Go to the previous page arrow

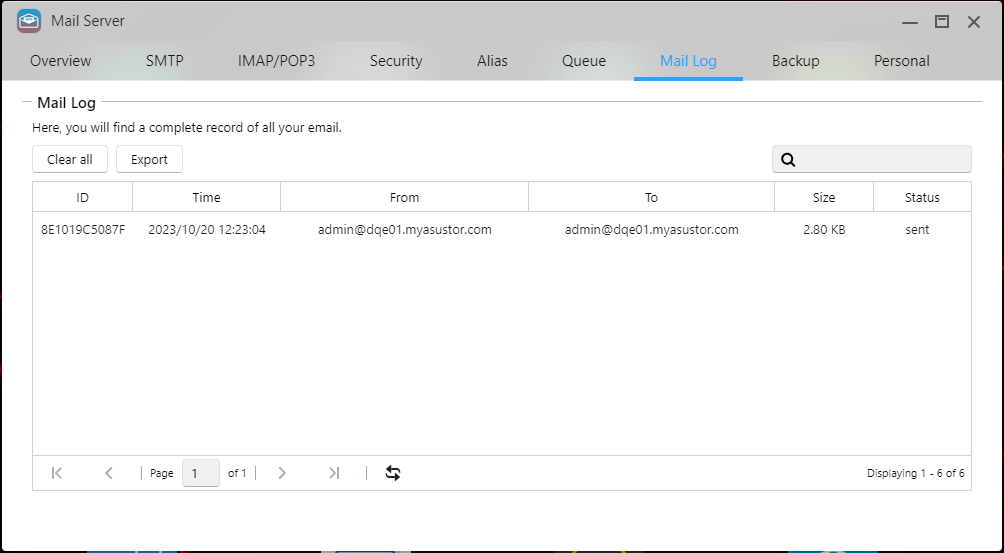coord(109,473)
